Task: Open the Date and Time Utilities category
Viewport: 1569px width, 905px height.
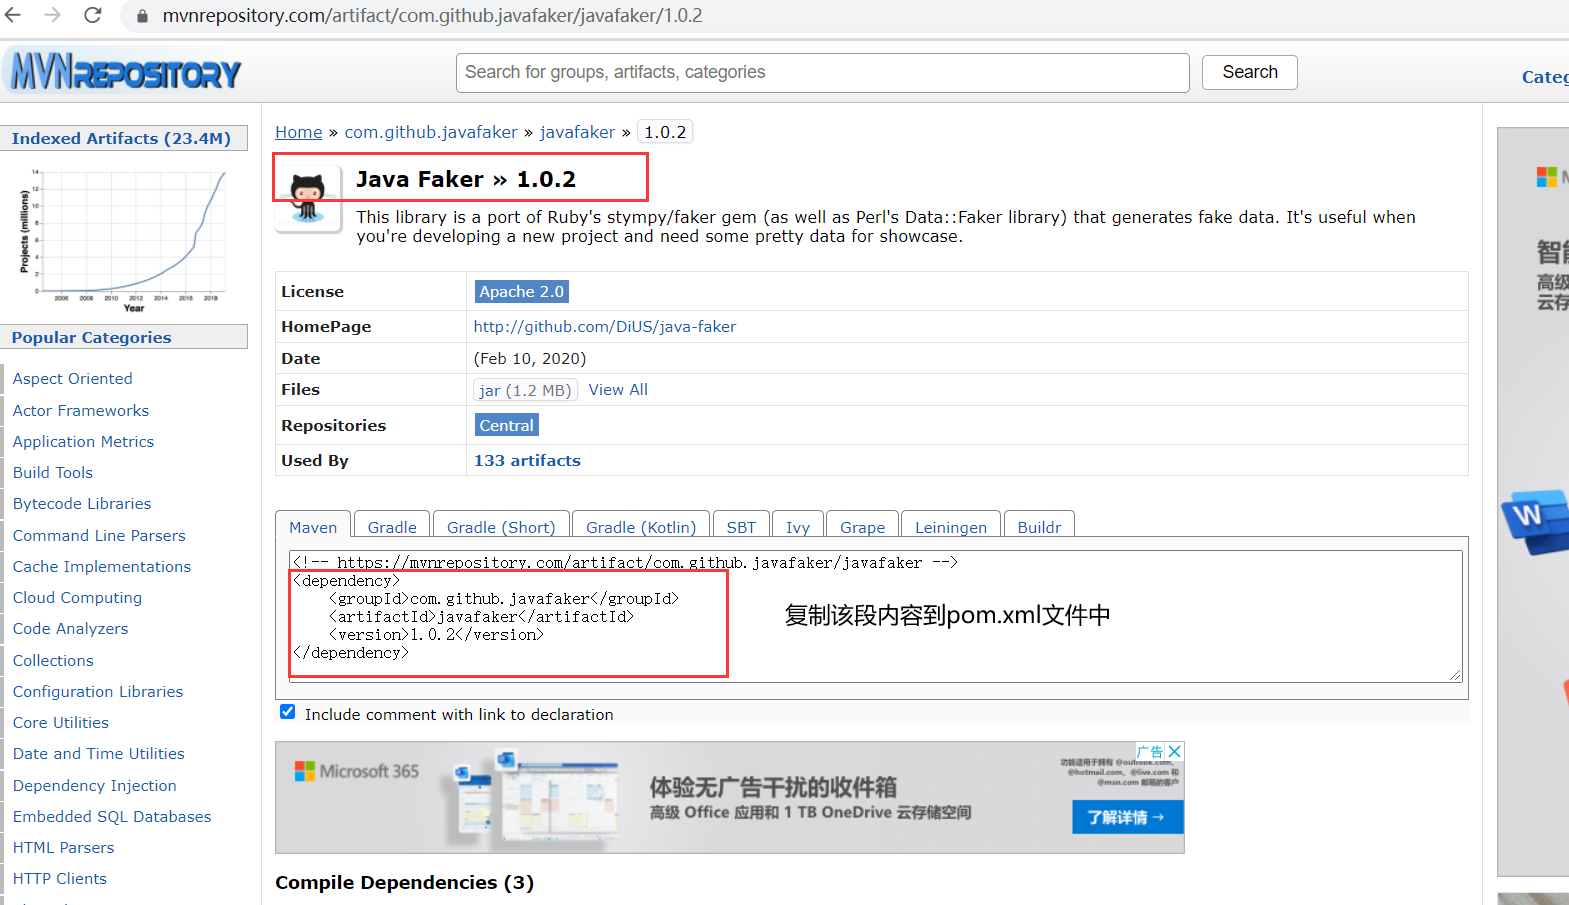Action: coord(98,753)
